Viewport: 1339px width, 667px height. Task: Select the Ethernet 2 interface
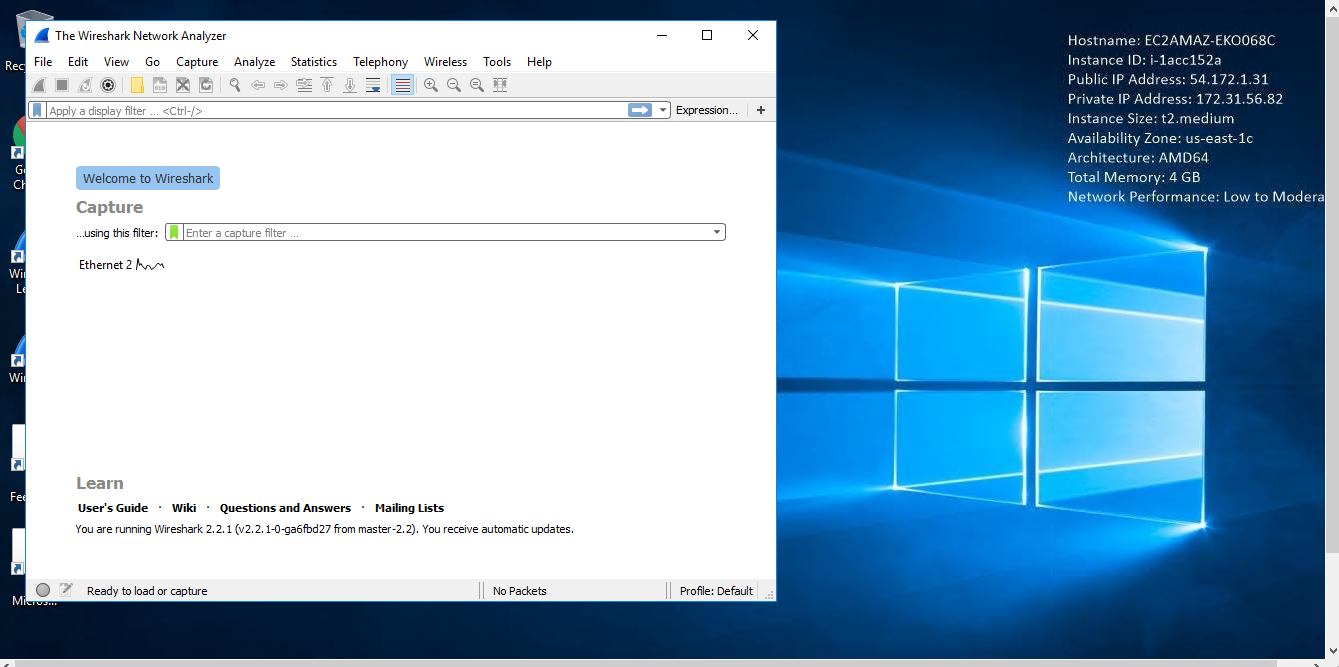coord(105,265)
